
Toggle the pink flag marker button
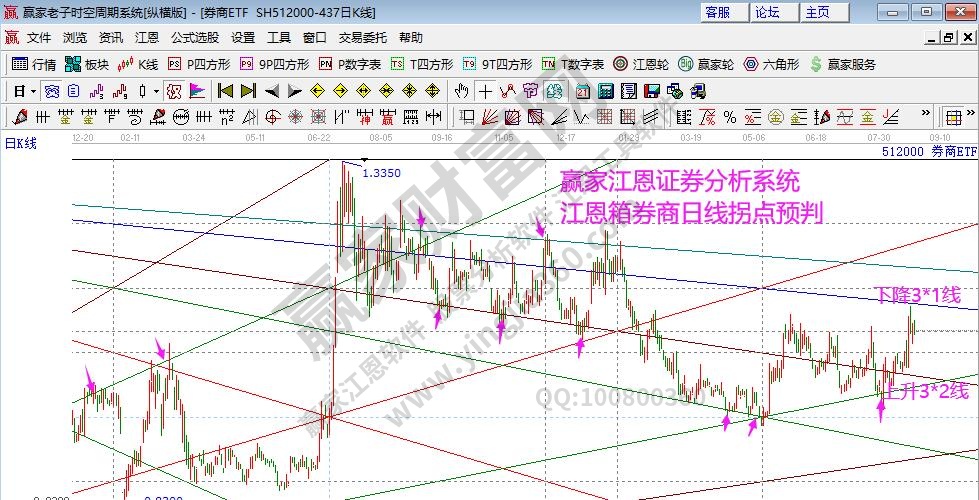point(196,91)
